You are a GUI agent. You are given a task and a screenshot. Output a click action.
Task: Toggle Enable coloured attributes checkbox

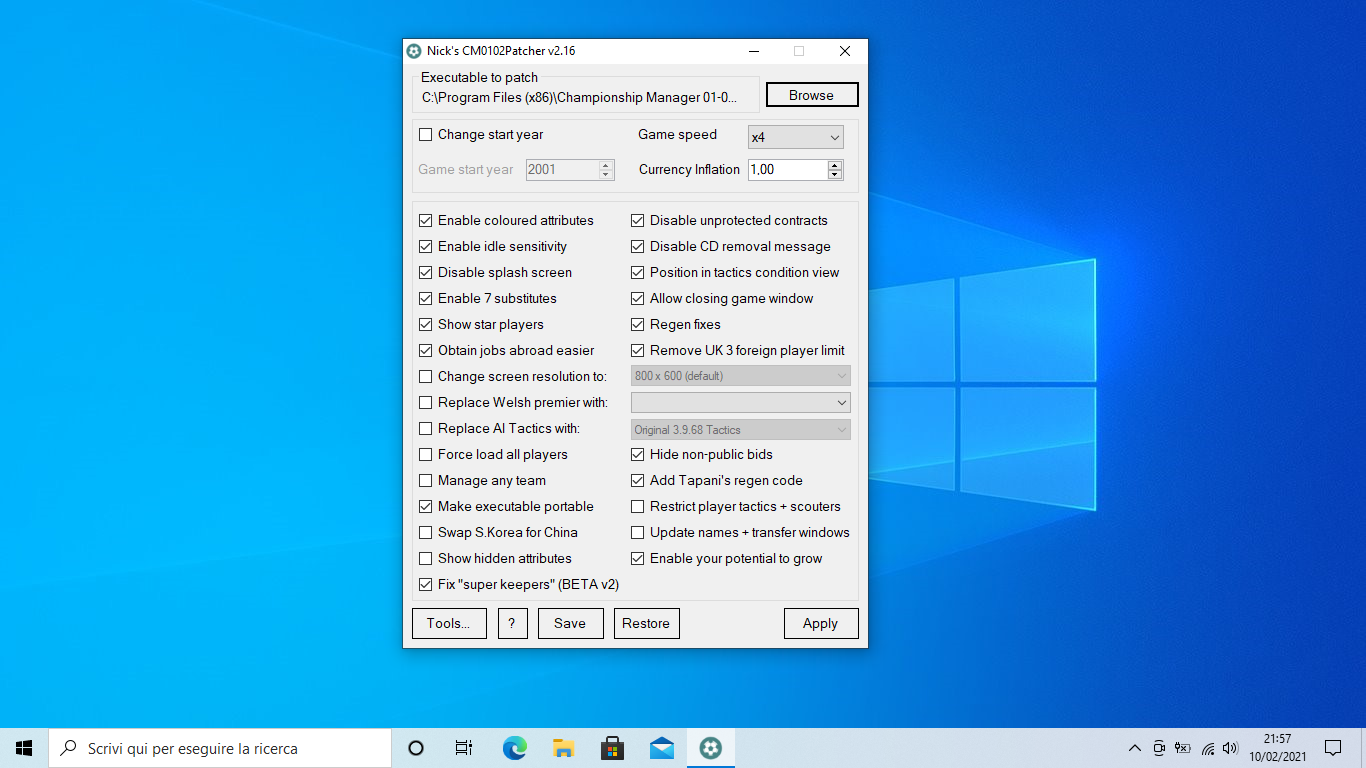tap(426, 221)
